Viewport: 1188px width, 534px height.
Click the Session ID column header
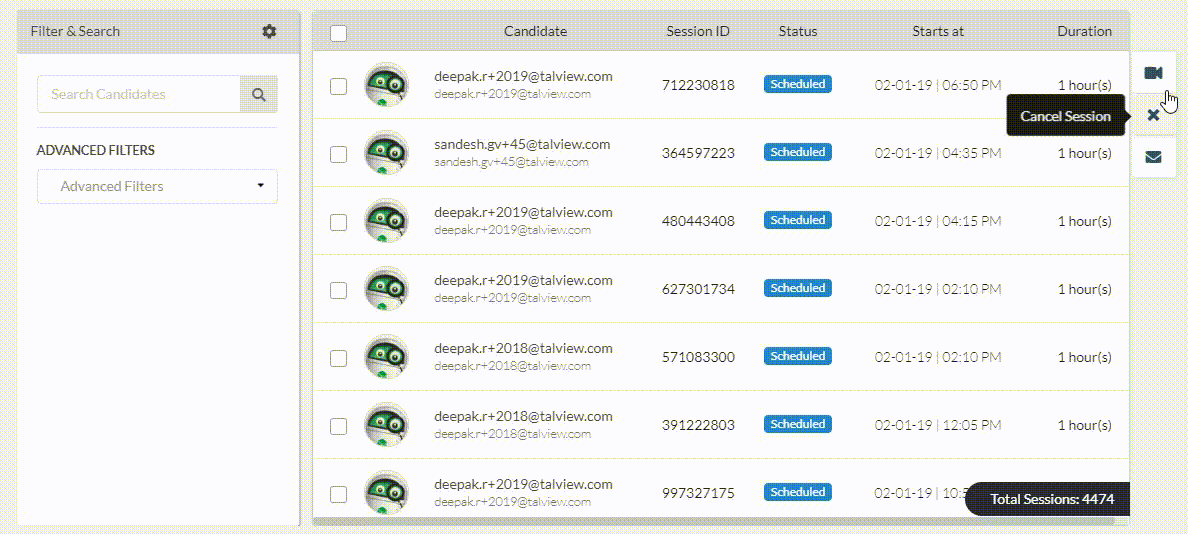pyautogui.click(x=698, y=31)
